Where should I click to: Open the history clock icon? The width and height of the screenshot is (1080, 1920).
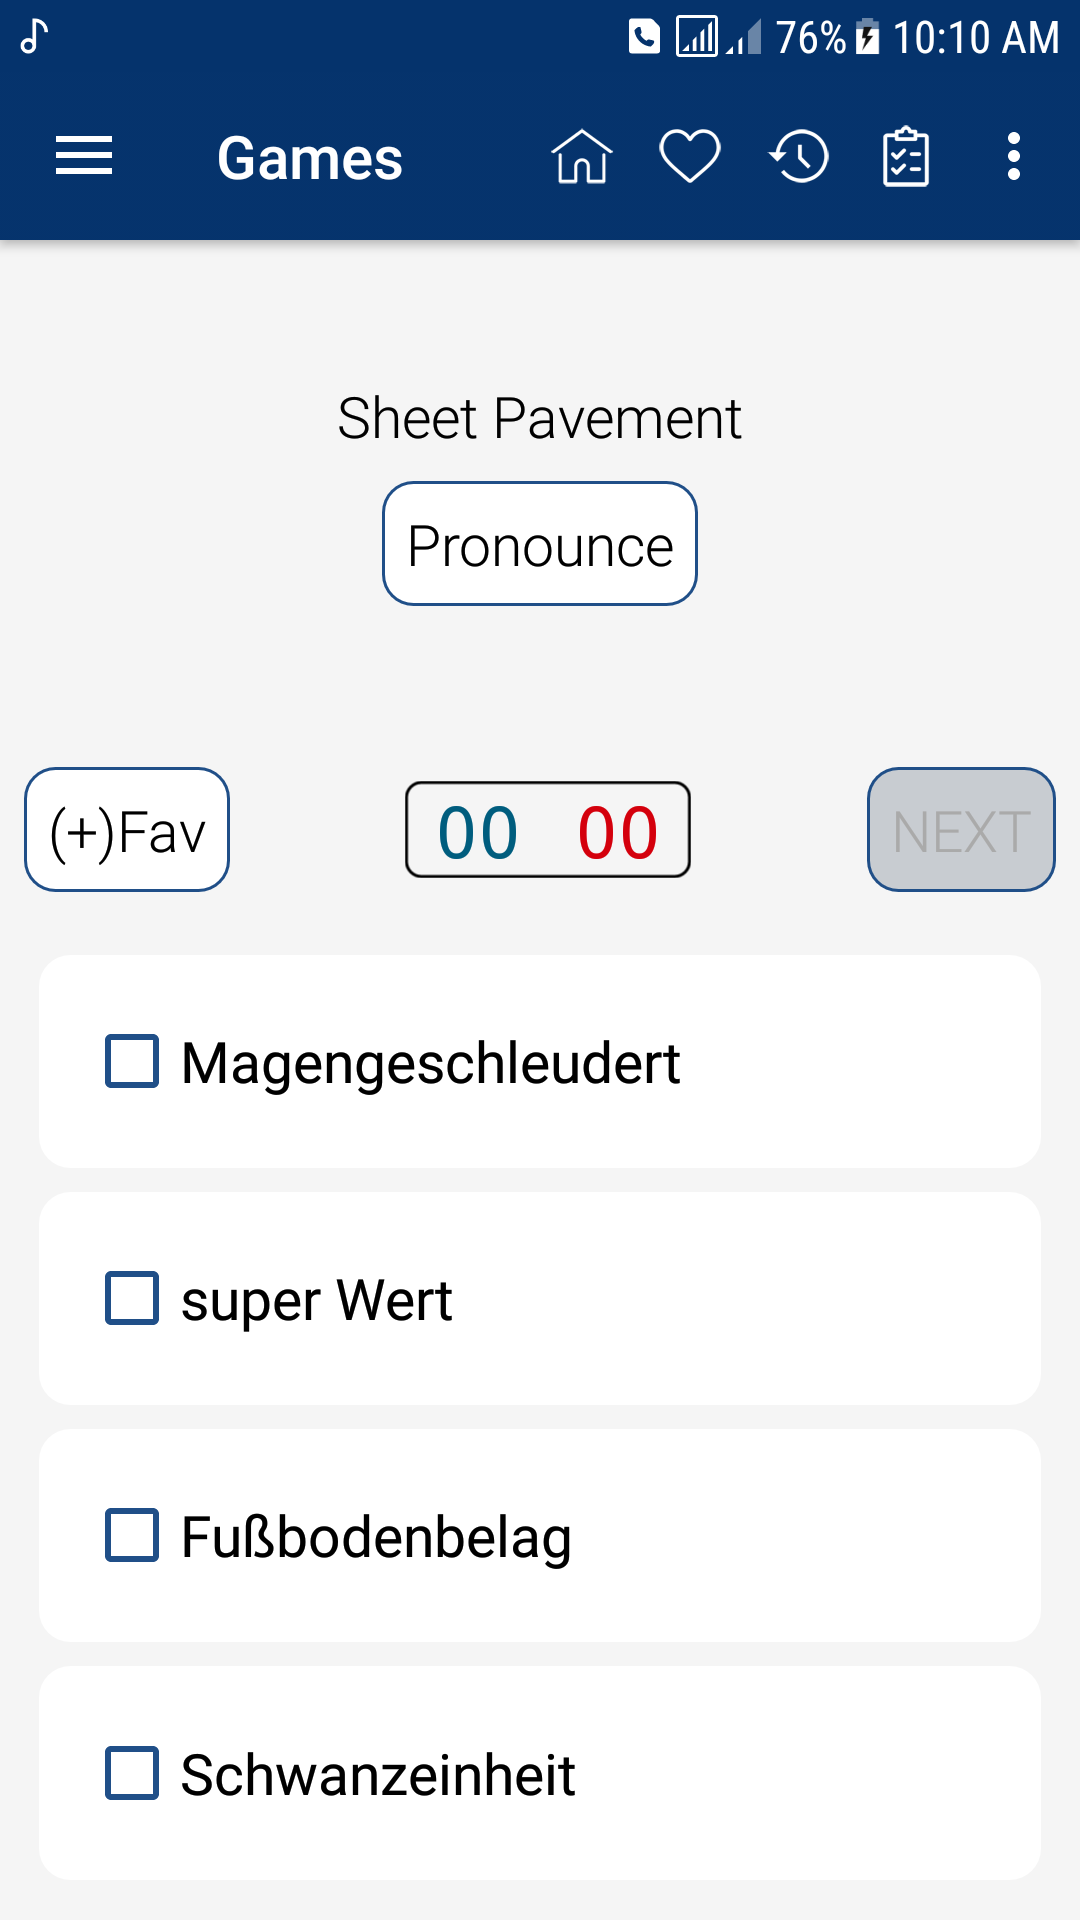click(x=799, y=157)
